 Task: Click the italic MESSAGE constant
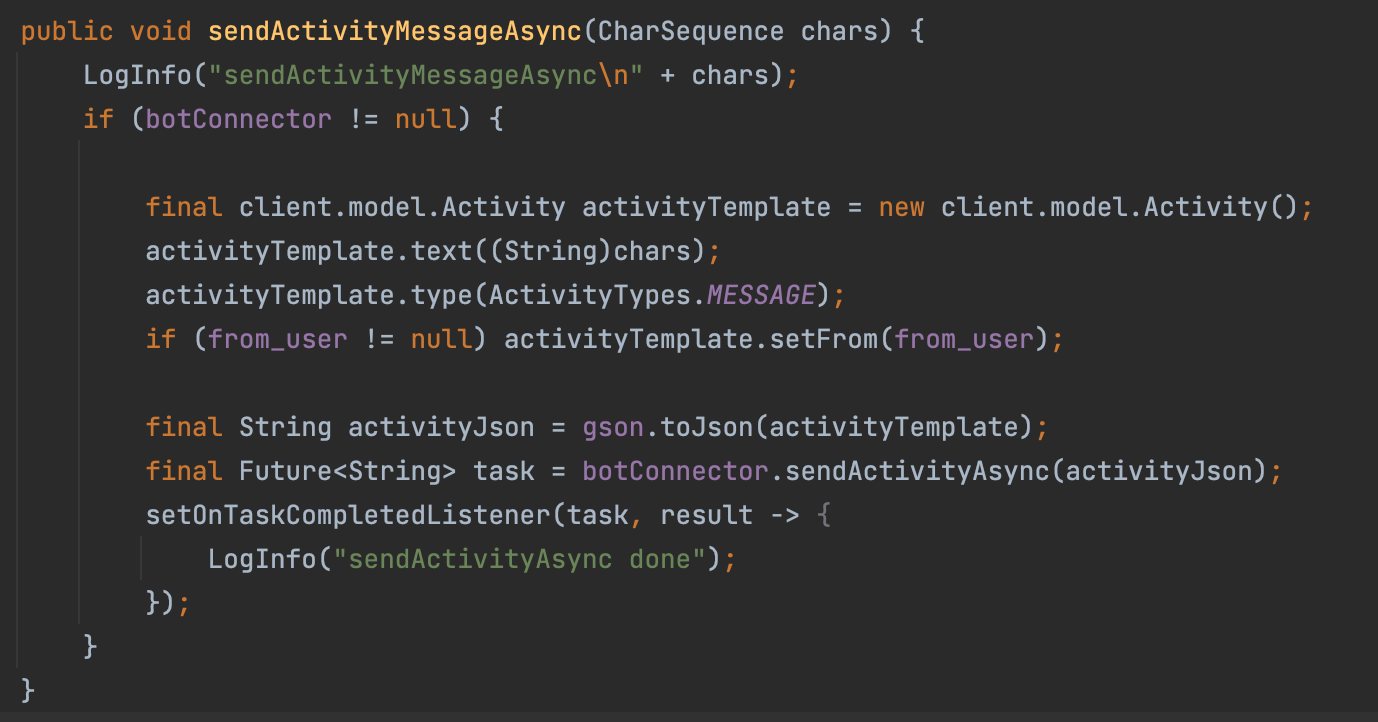(761, 295)
